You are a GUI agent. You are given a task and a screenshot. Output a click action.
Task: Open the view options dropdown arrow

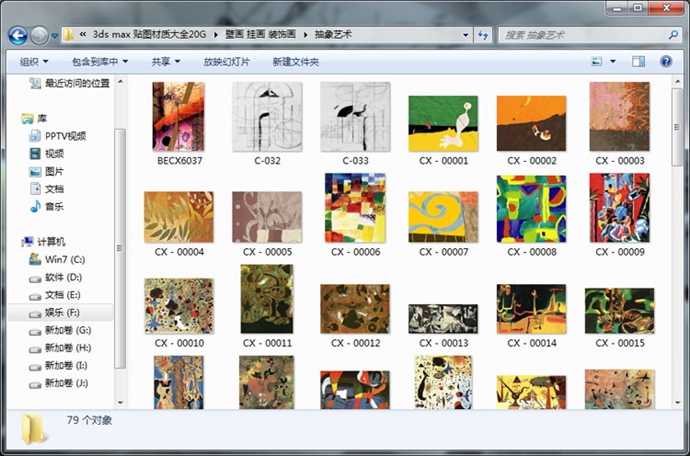tap(613, 62)
